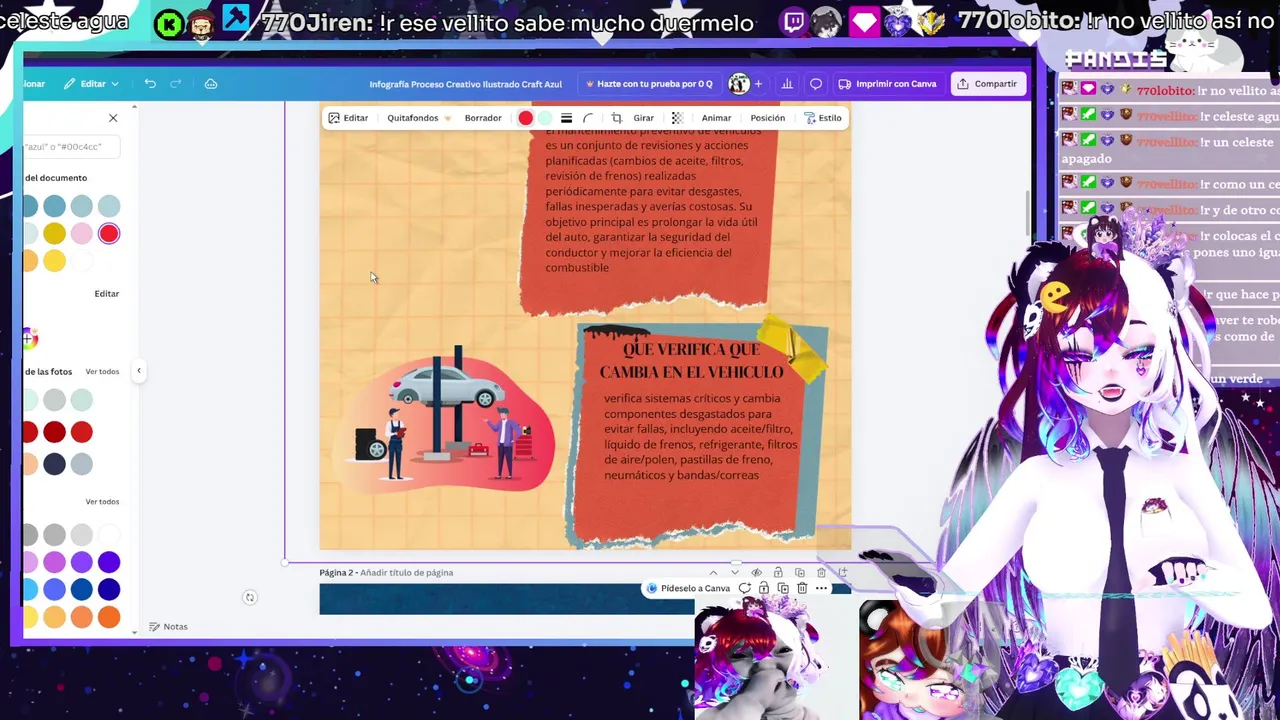Image resolution: width=1280 pixels, height=720 pixels.
Task: Click red color chip in floating toolbar
Action: pyautogui.click(x=526, y=118)
